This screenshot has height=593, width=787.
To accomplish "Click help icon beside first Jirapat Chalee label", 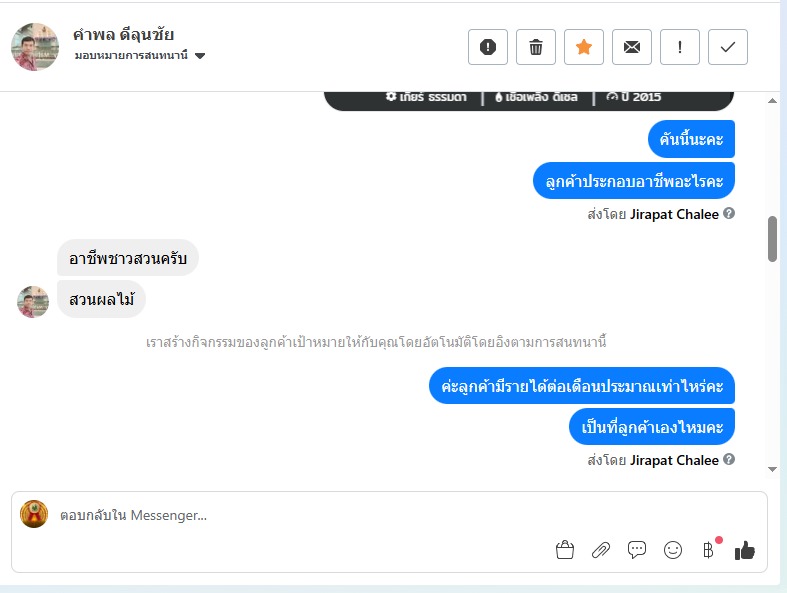I will click(x=729, y=213).
